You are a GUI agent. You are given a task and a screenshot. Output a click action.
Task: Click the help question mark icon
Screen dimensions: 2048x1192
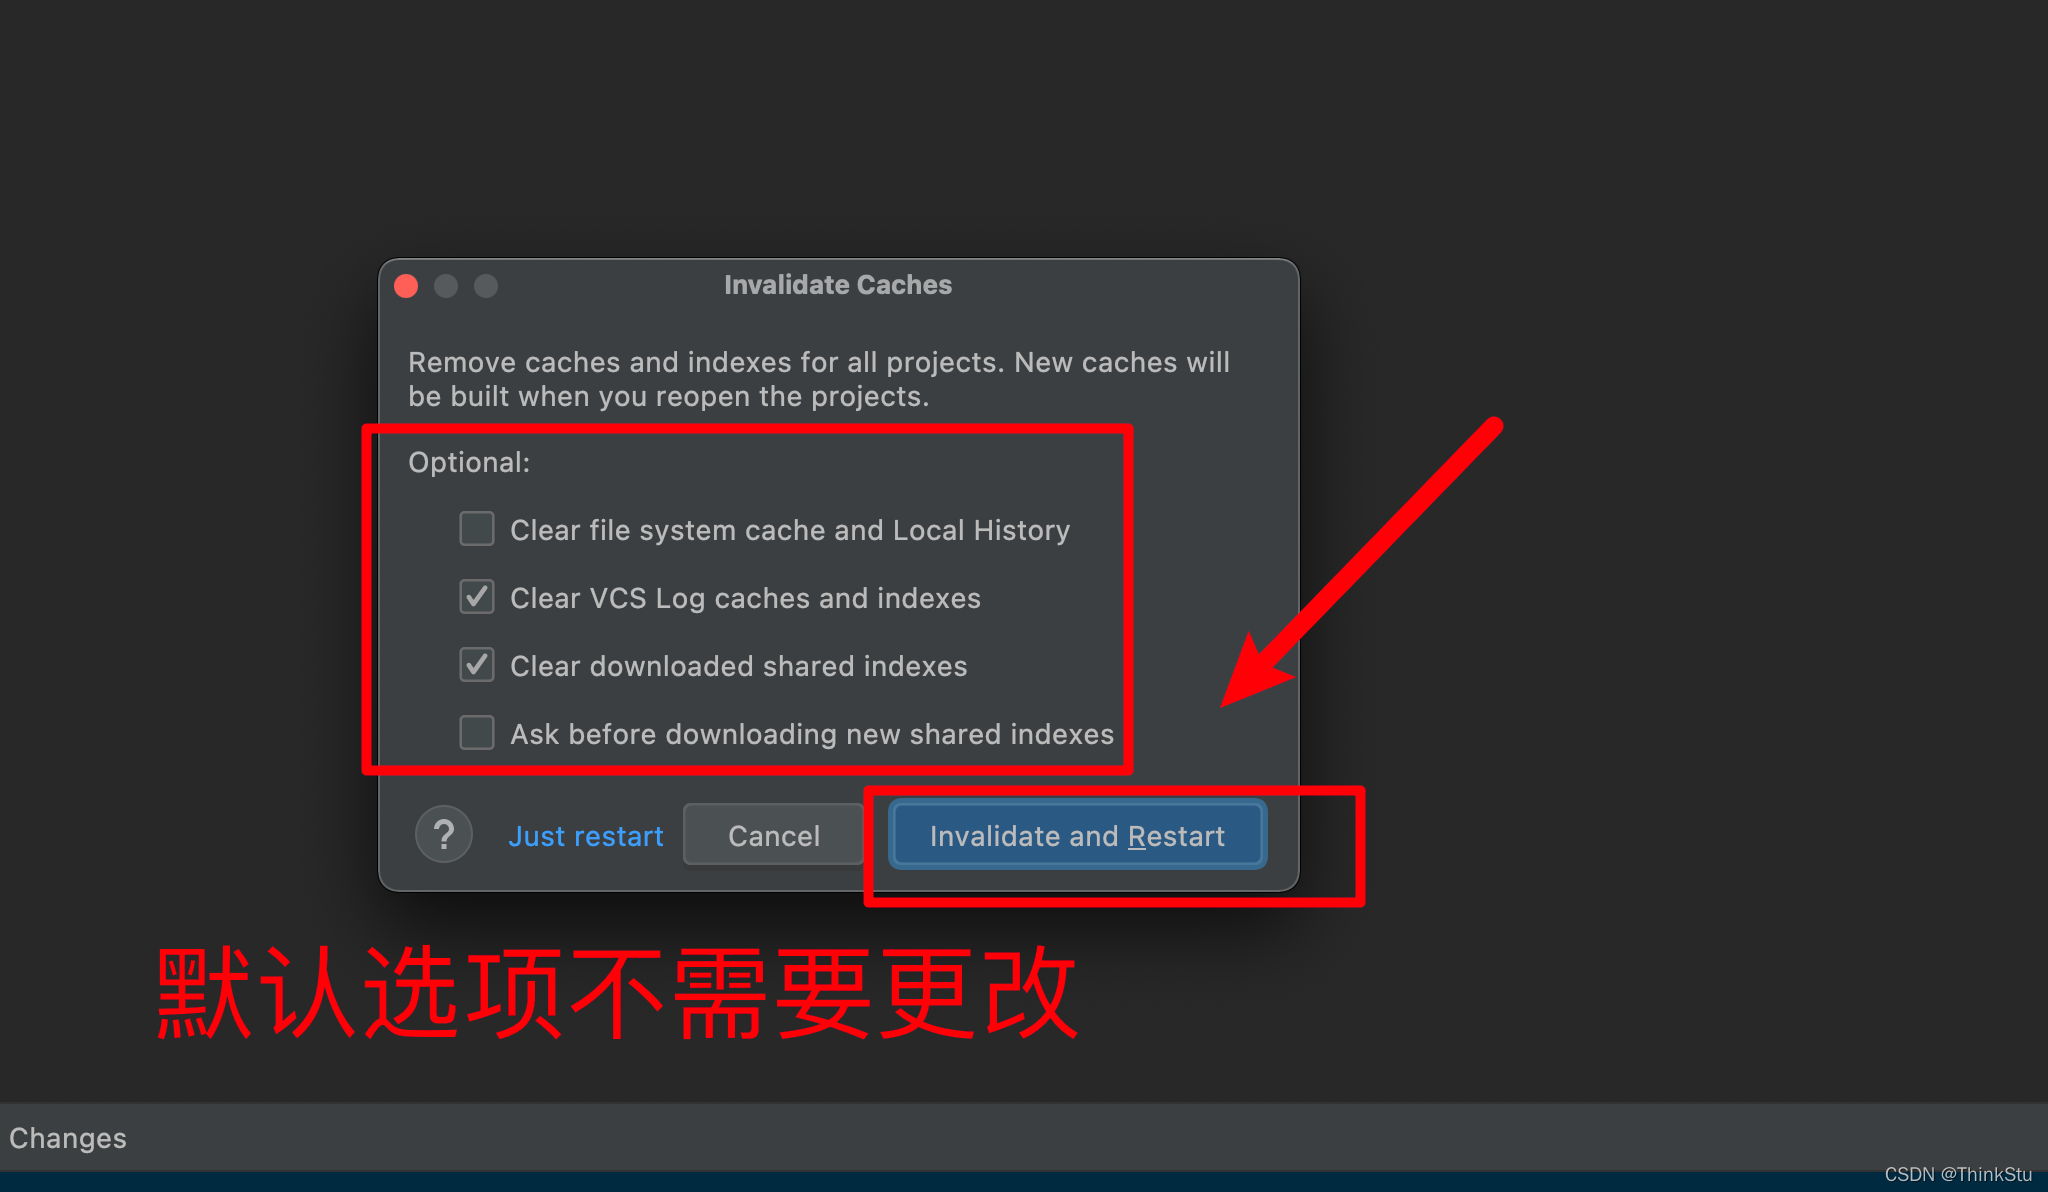point(444,834)
